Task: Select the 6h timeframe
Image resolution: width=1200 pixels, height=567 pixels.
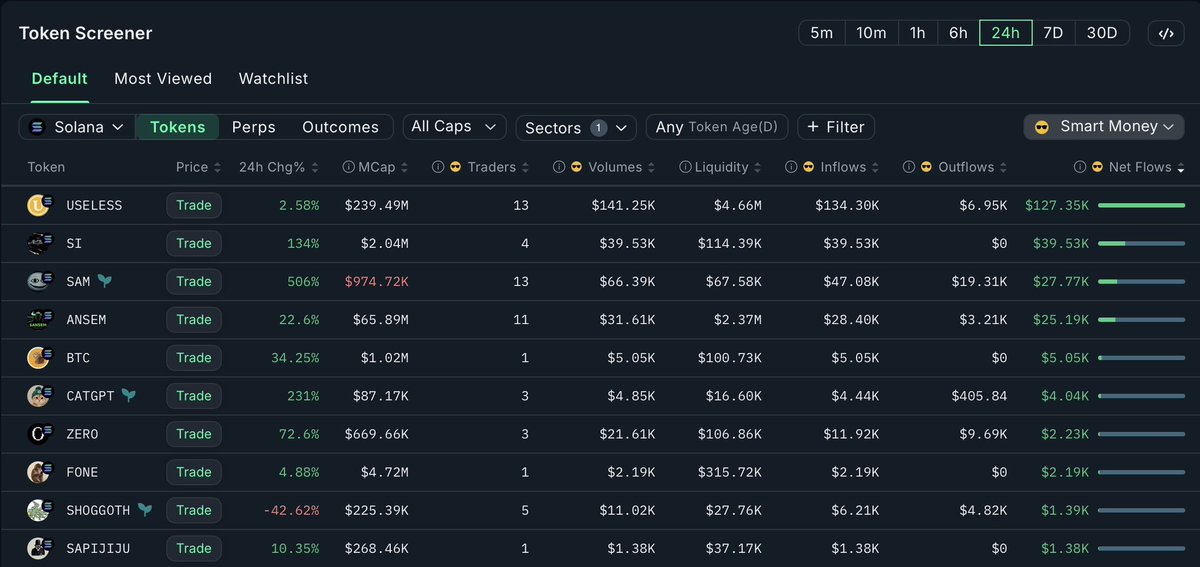Action: (958, 33)
